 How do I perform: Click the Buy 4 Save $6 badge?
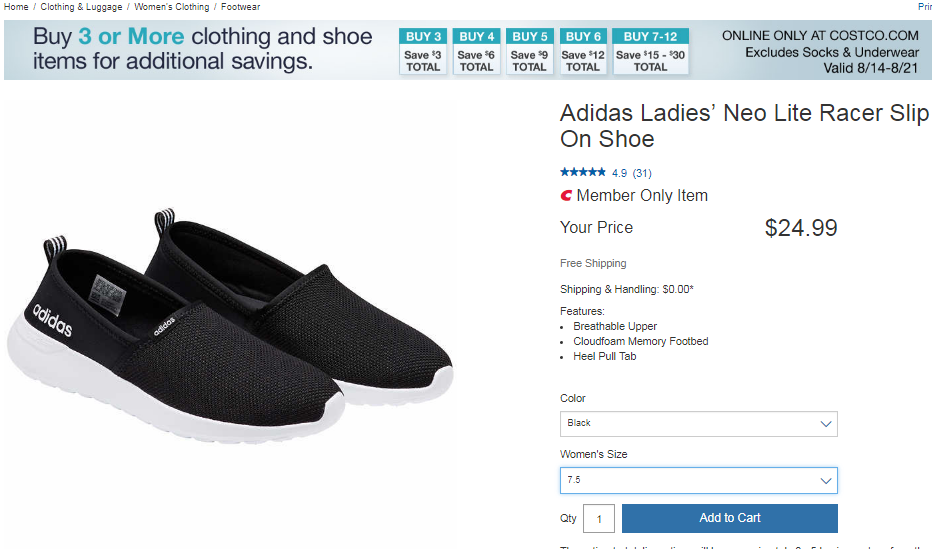click(x=476, y=52)
